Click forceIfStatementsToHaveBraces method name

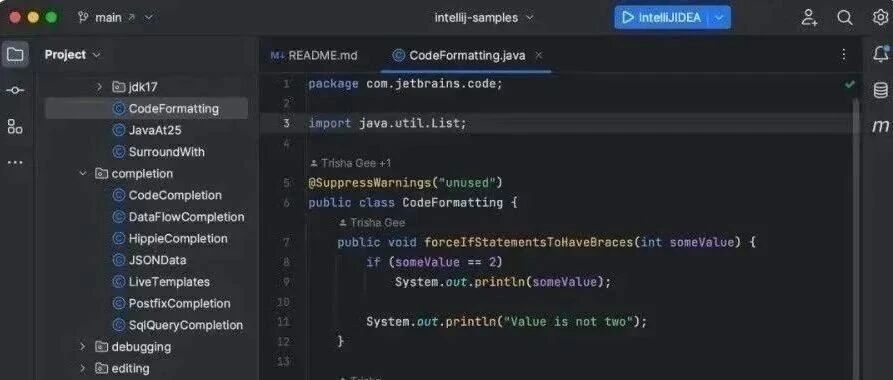529,243
